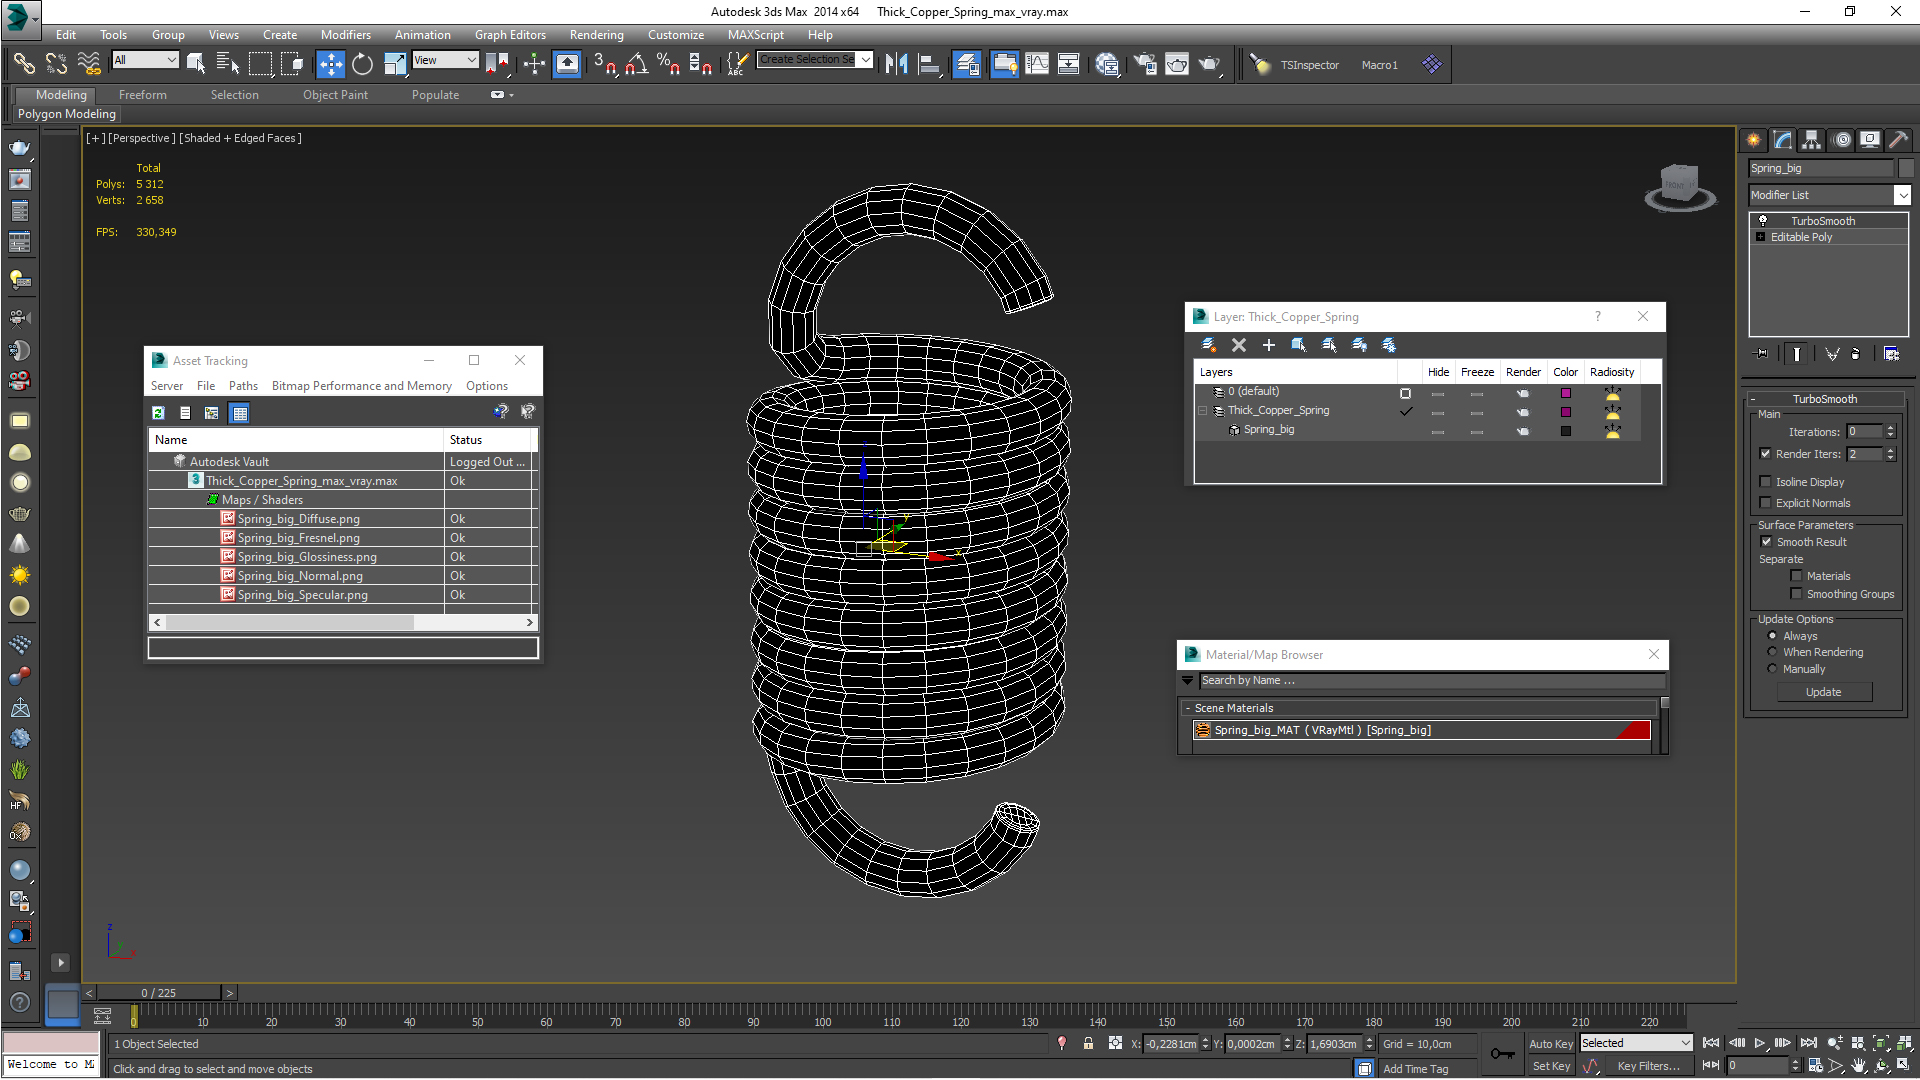Toggle Percent Snap

(668, 64)
